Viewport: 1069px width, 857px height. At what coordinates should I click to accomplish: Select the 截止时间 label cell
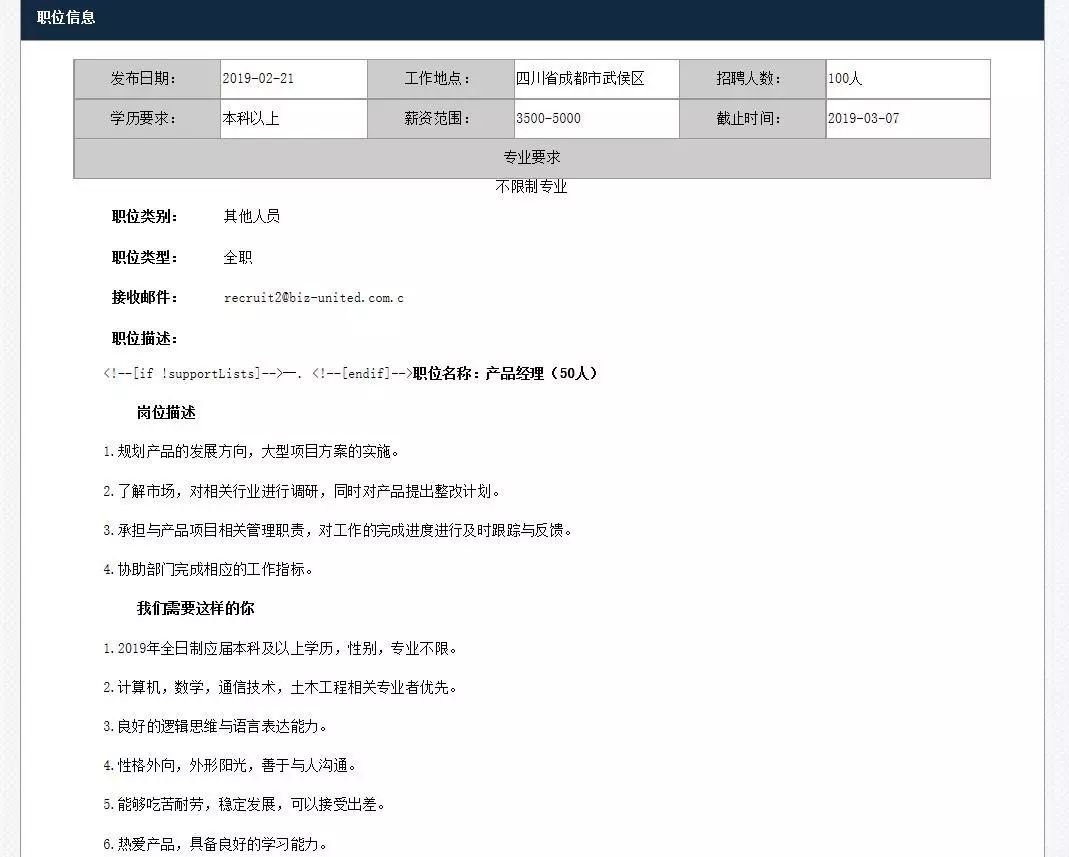point(753,119)
